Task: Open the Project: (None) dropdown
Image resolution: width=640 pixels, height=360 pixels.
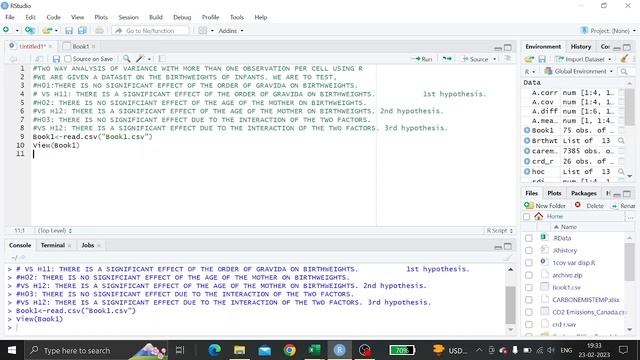Action: [608, 31]
